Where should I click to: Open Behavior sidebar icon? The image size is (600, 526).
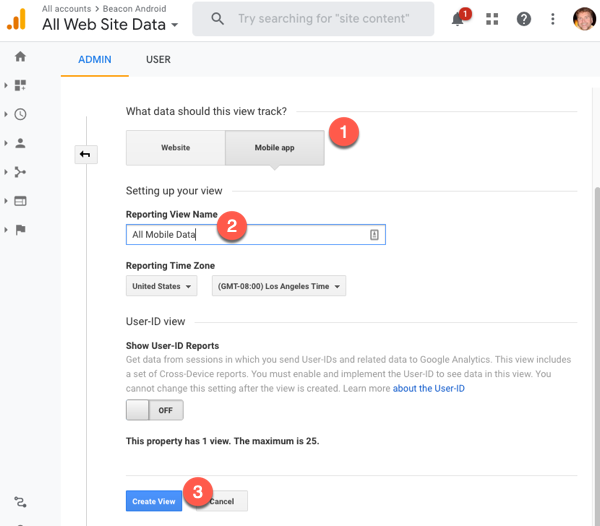pos(20,201)
